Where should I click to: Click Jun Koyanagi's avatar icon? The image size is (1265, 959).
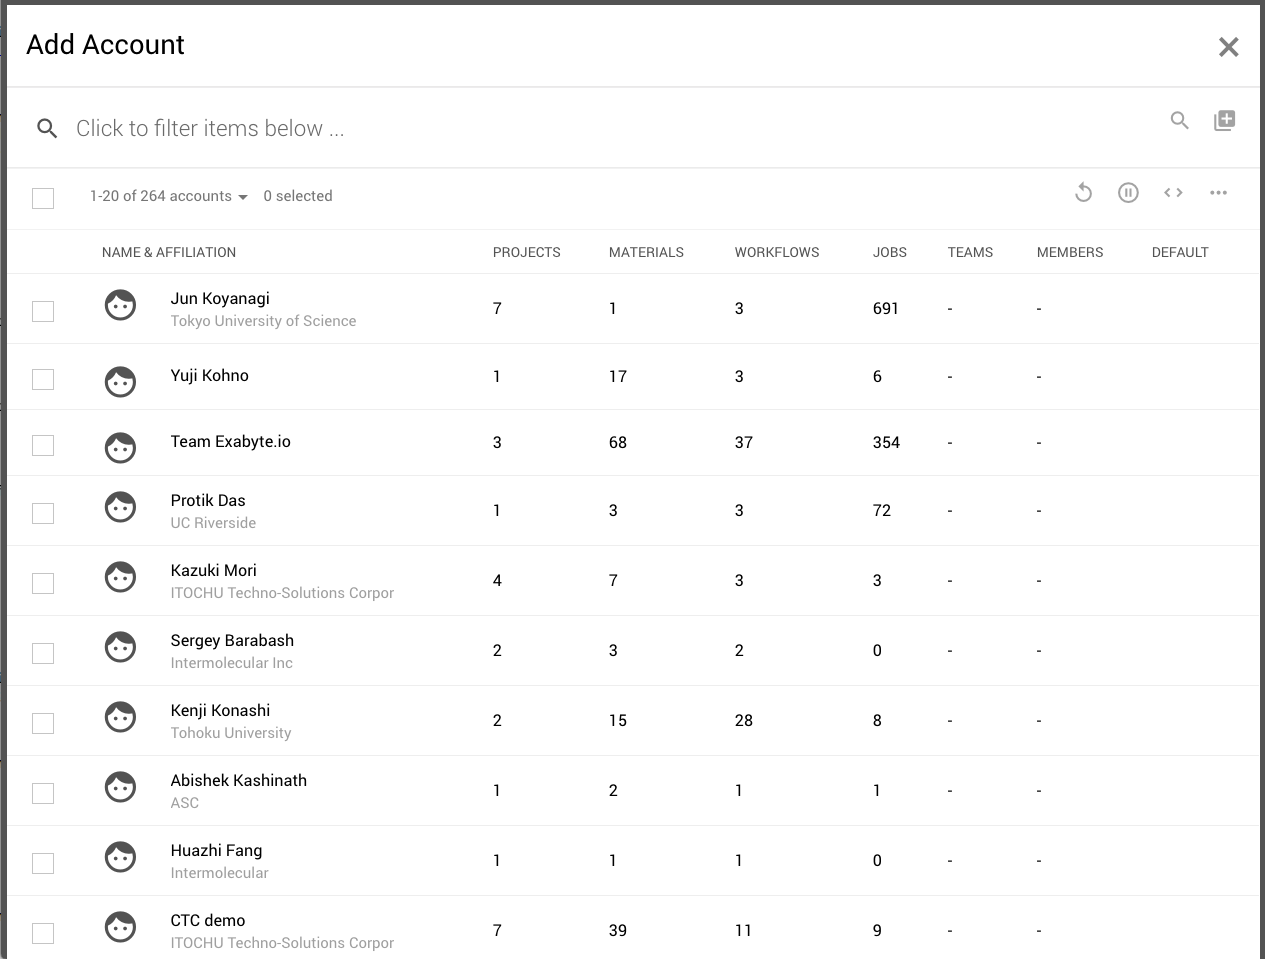point(120,305)
